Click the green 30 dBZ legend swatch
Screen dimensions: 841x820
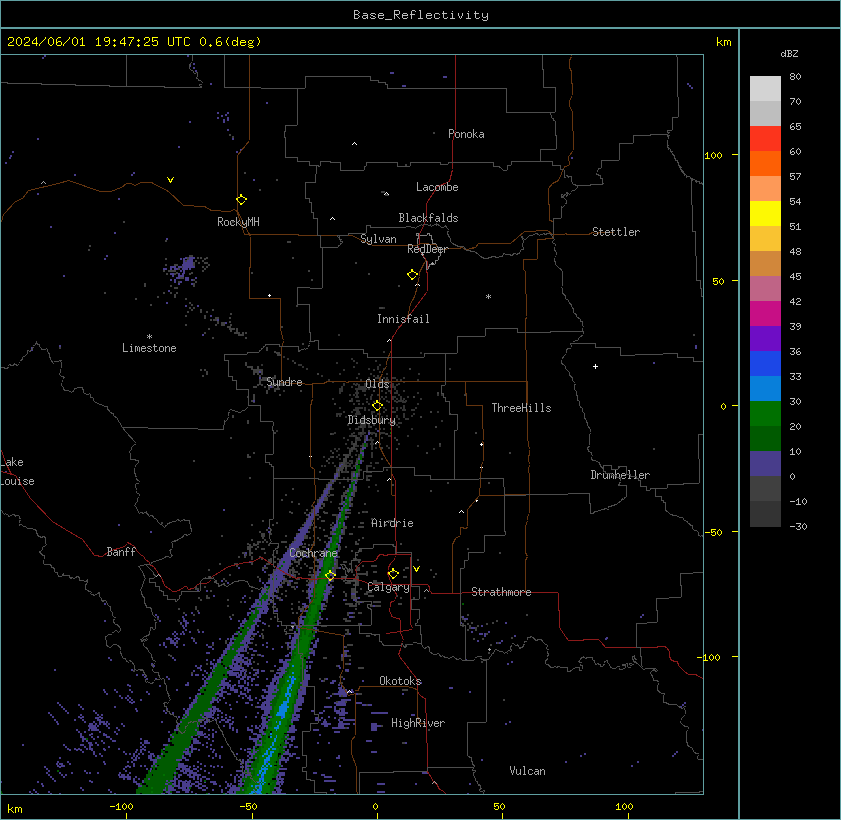tap(765, 413)
